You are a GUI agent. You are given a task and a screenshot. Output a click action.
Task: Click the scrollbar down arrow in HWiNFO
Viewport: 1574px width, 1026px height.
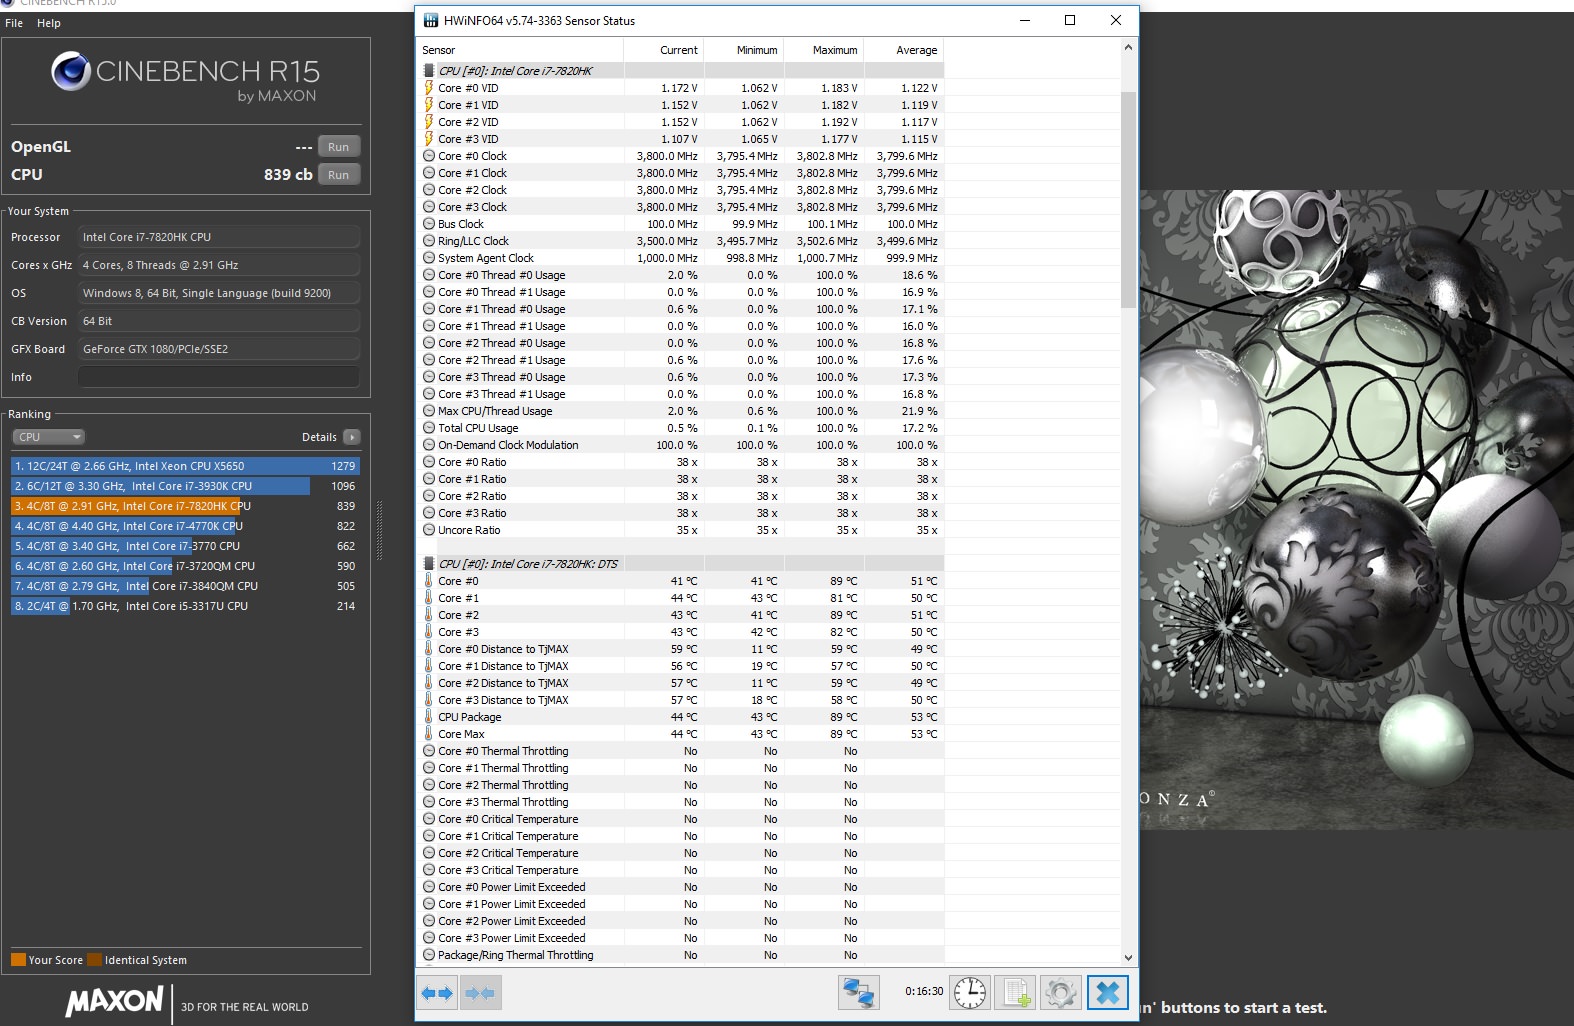pos(1128,957)
